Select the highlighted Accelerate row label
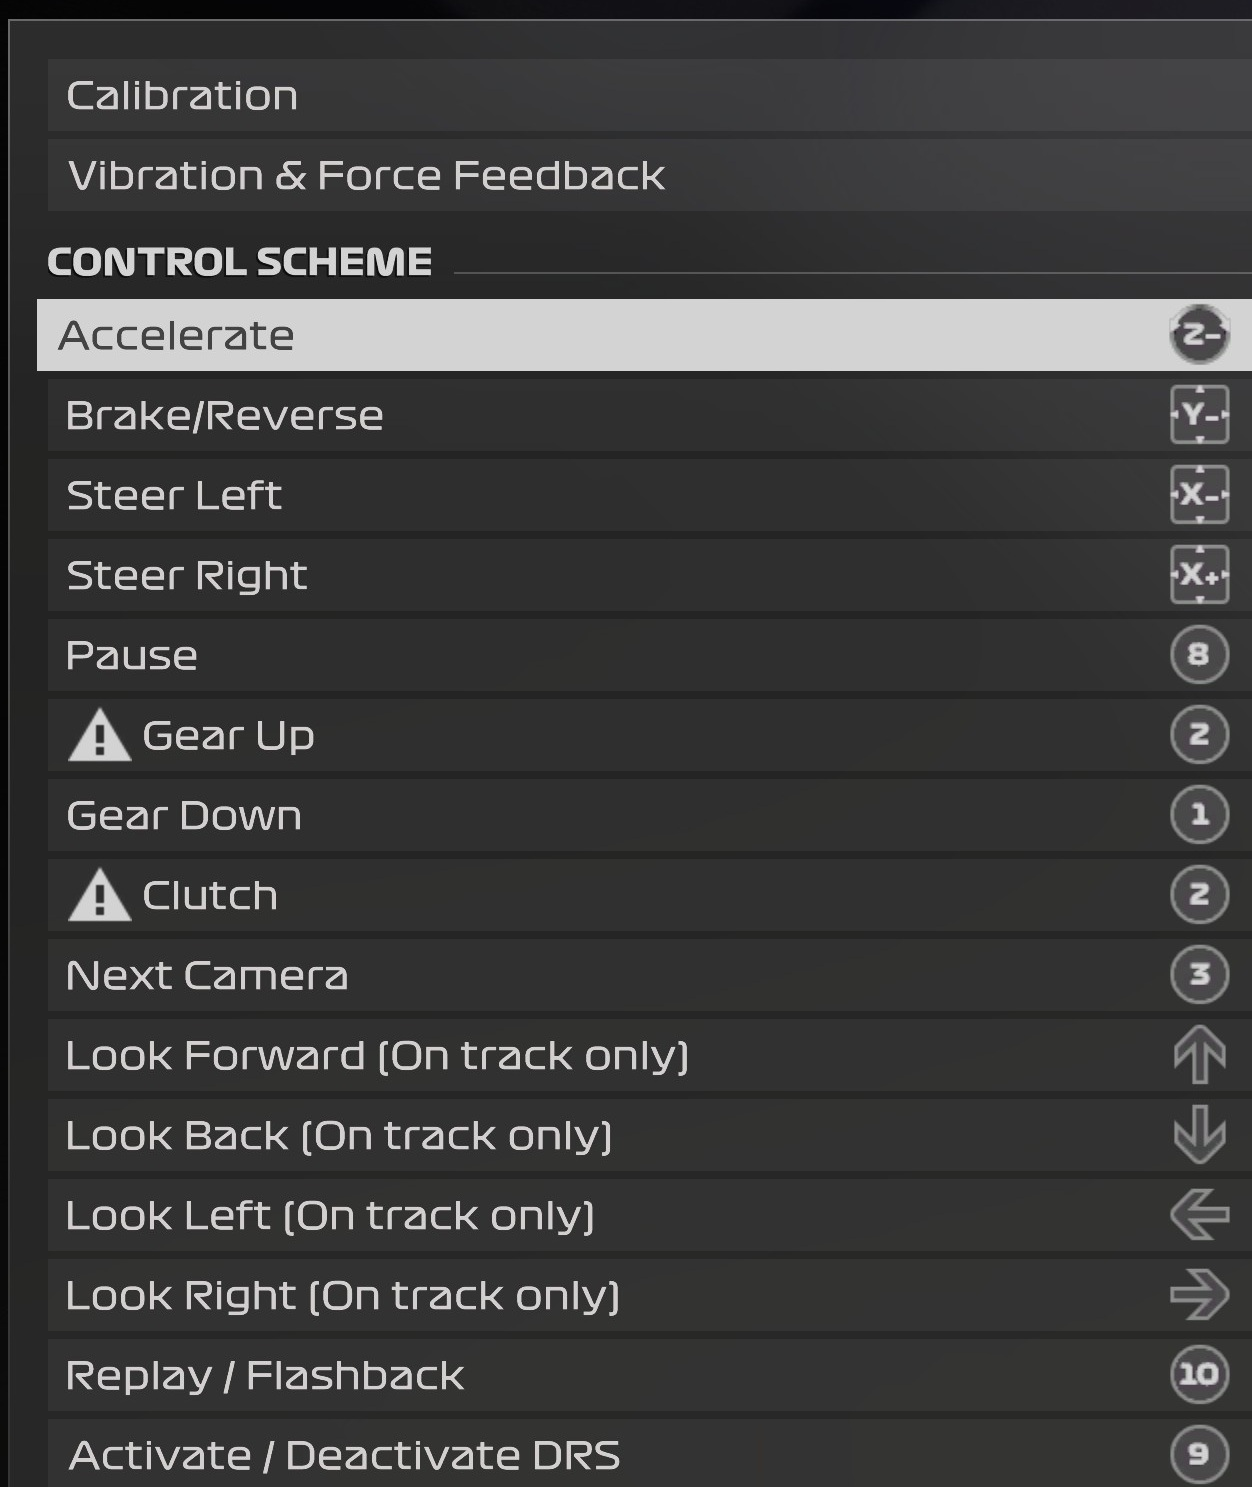 tap(176, 336)
